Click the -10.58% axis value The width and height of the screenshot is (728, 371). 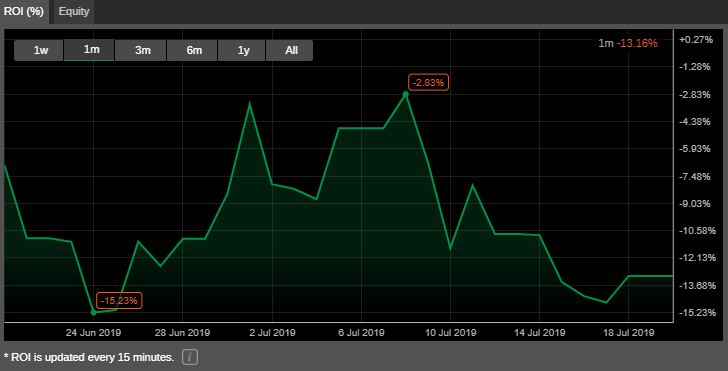[x=697, y=231]
